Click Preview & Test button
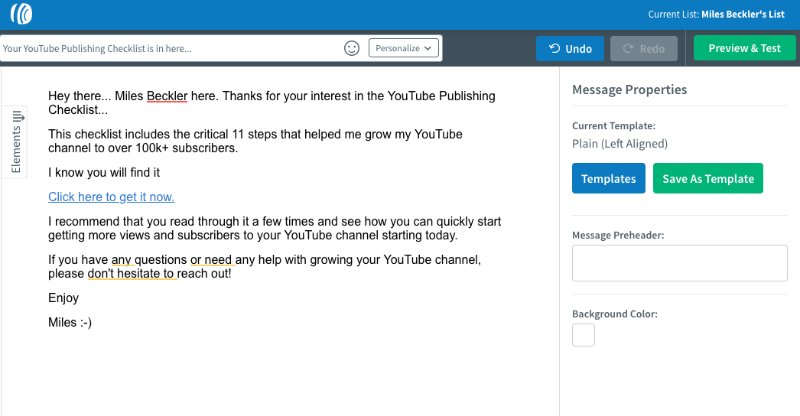The image size is (800, 416). (744, 48)
